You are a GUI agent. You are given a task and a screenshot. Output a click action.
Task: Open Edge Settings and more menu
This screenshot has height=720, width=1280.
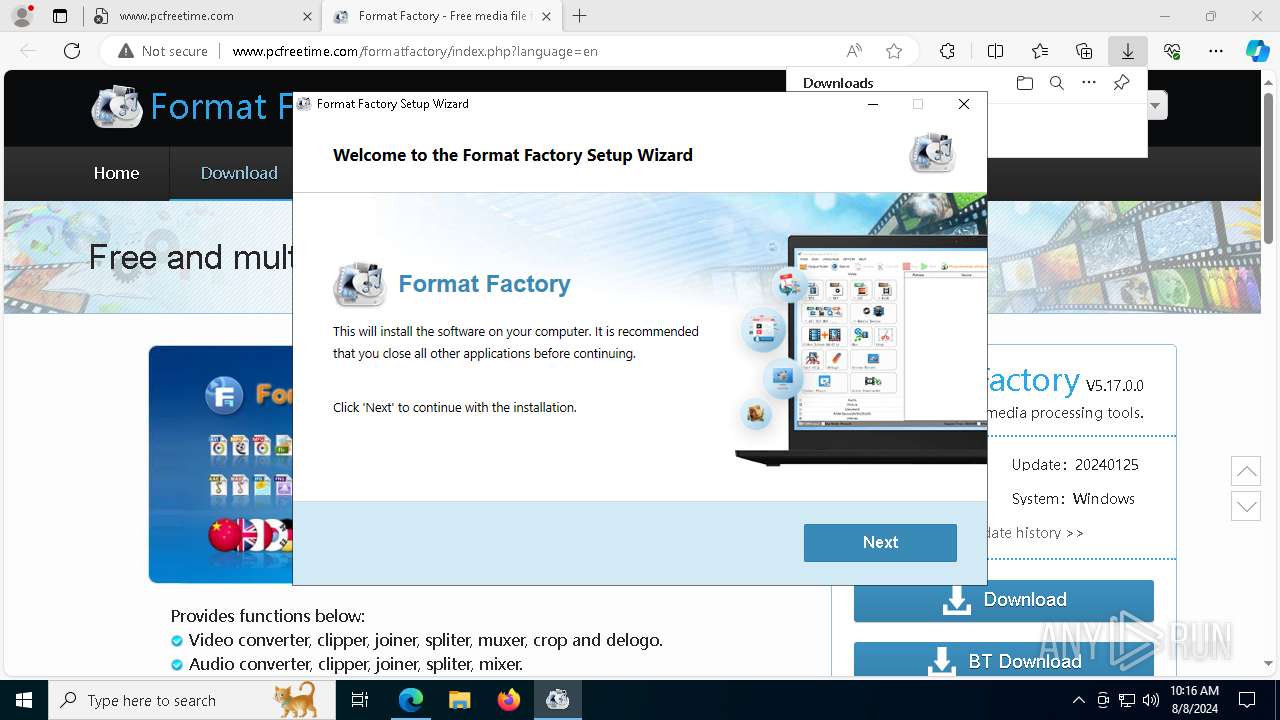coord(1216,51)
